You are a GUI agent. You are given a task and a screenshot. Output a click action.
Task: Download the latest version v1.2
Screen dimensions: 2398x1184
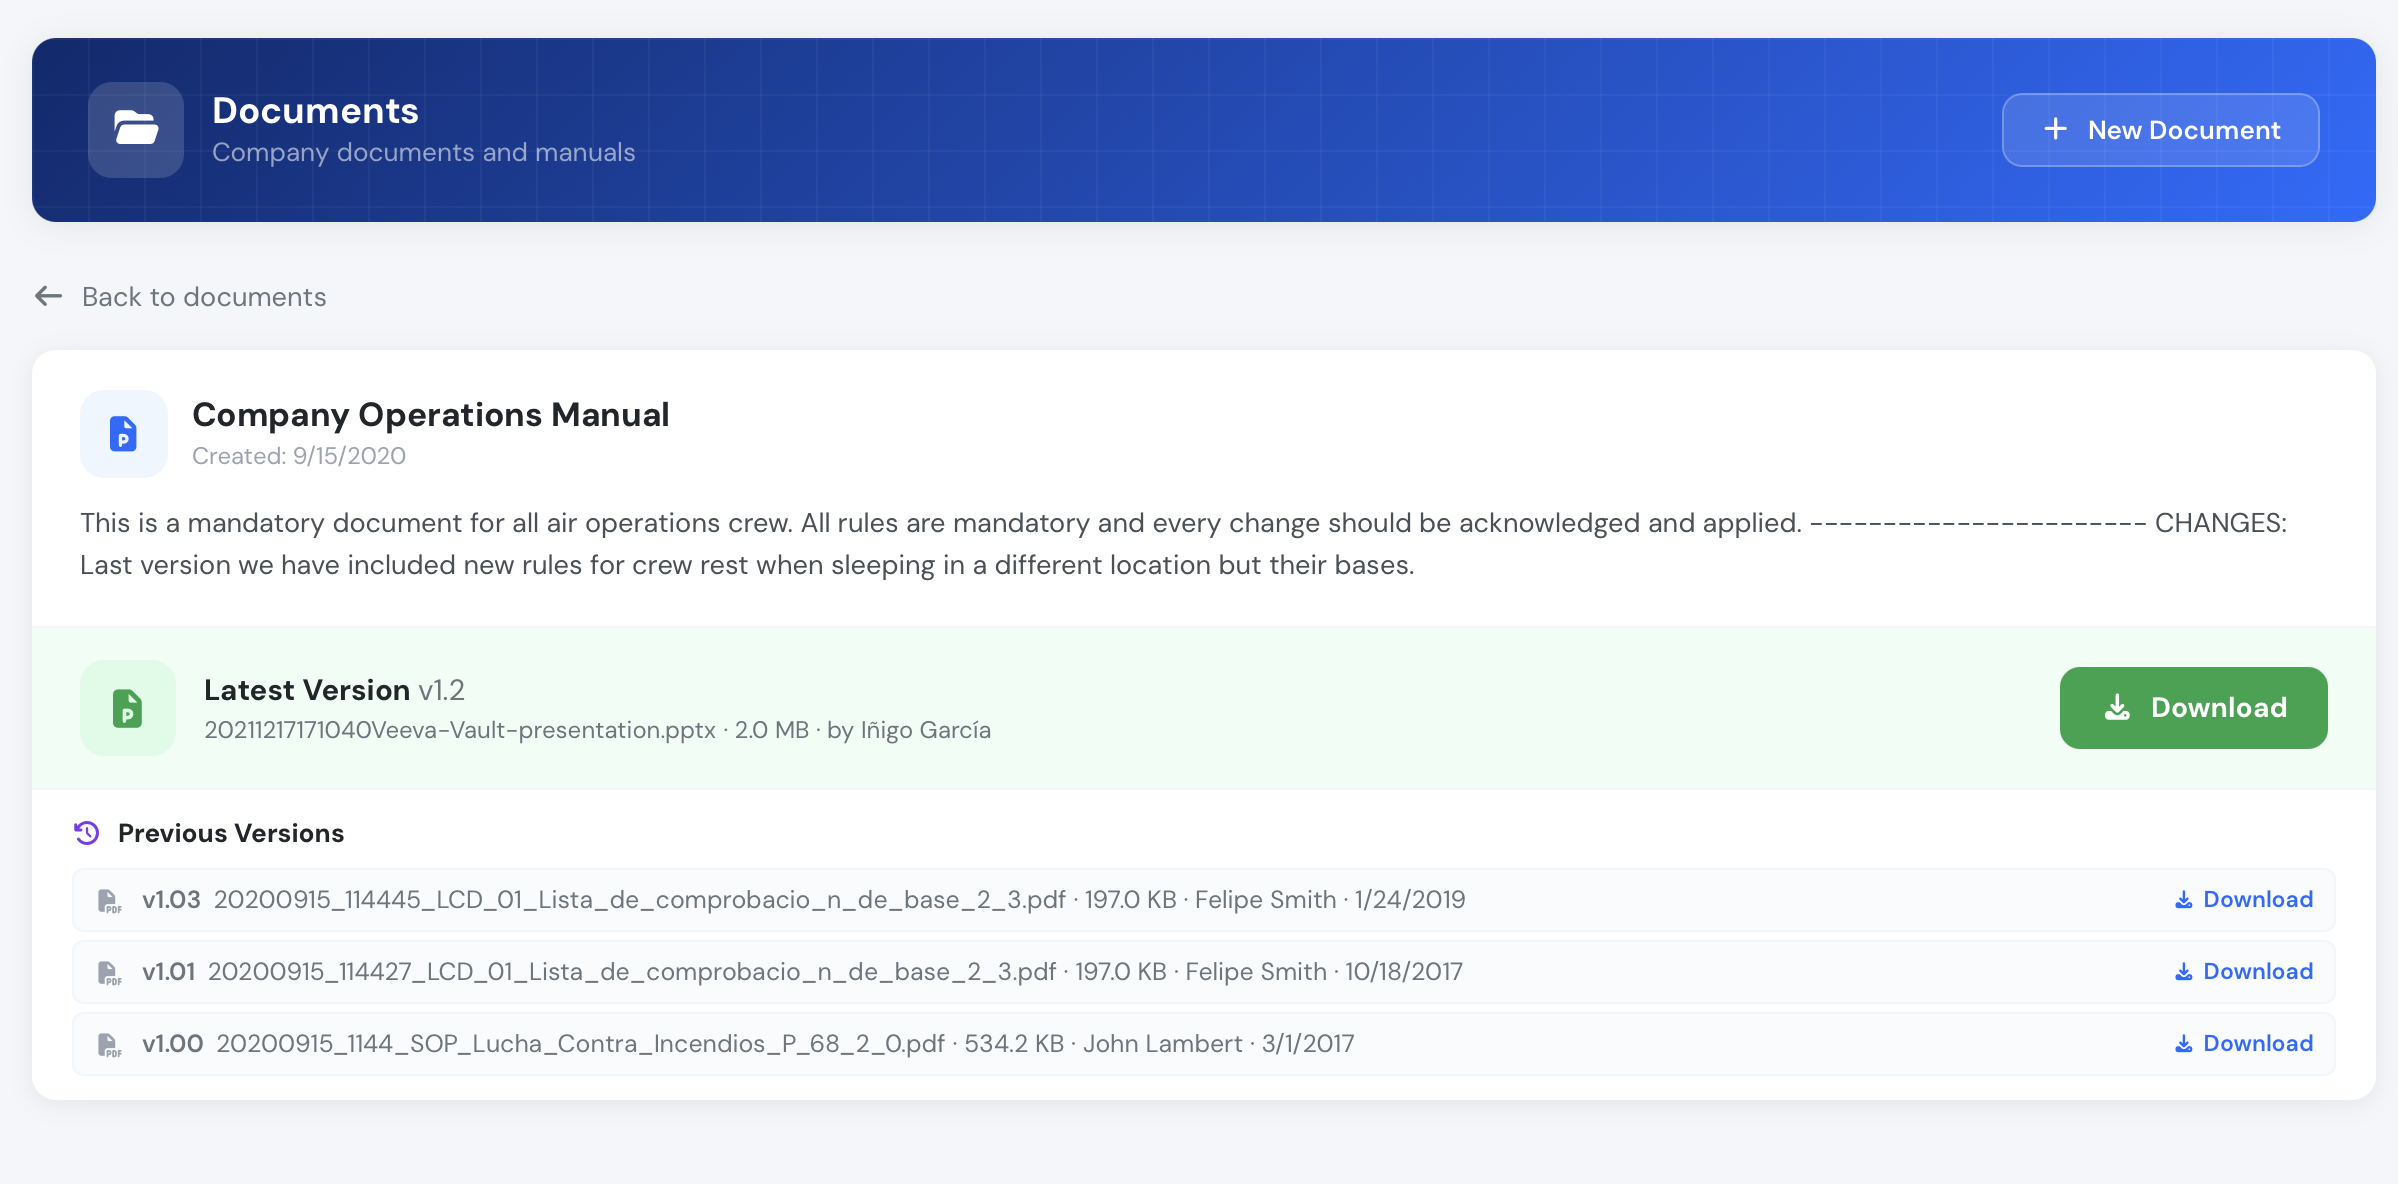2193,708
